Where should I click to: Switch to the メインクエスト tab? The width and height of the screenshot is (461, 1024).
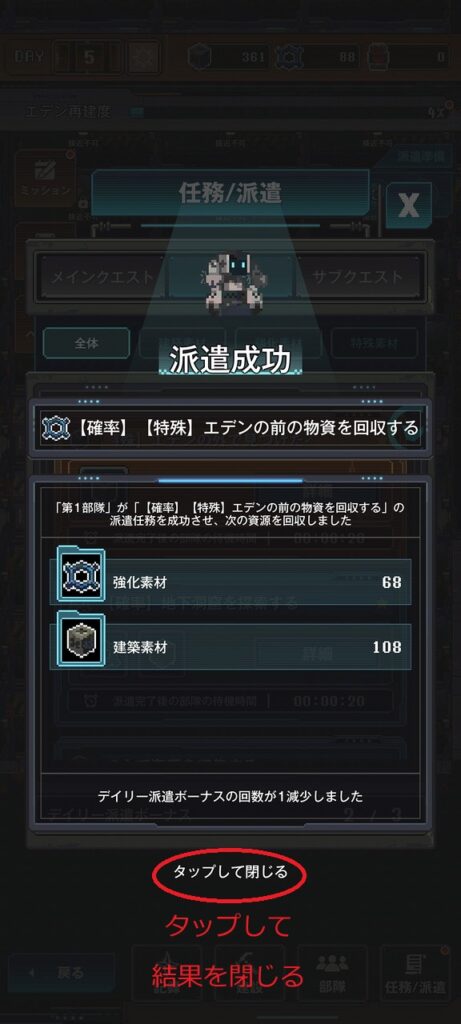click(103, 276)
